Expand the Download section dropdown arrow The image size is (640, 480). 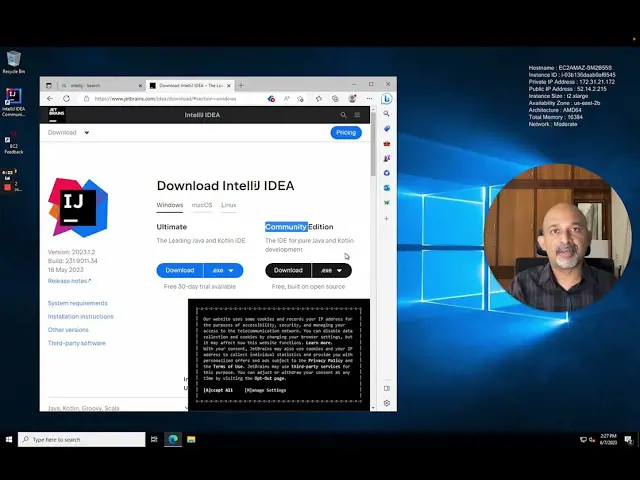click(x=87, y=133)
